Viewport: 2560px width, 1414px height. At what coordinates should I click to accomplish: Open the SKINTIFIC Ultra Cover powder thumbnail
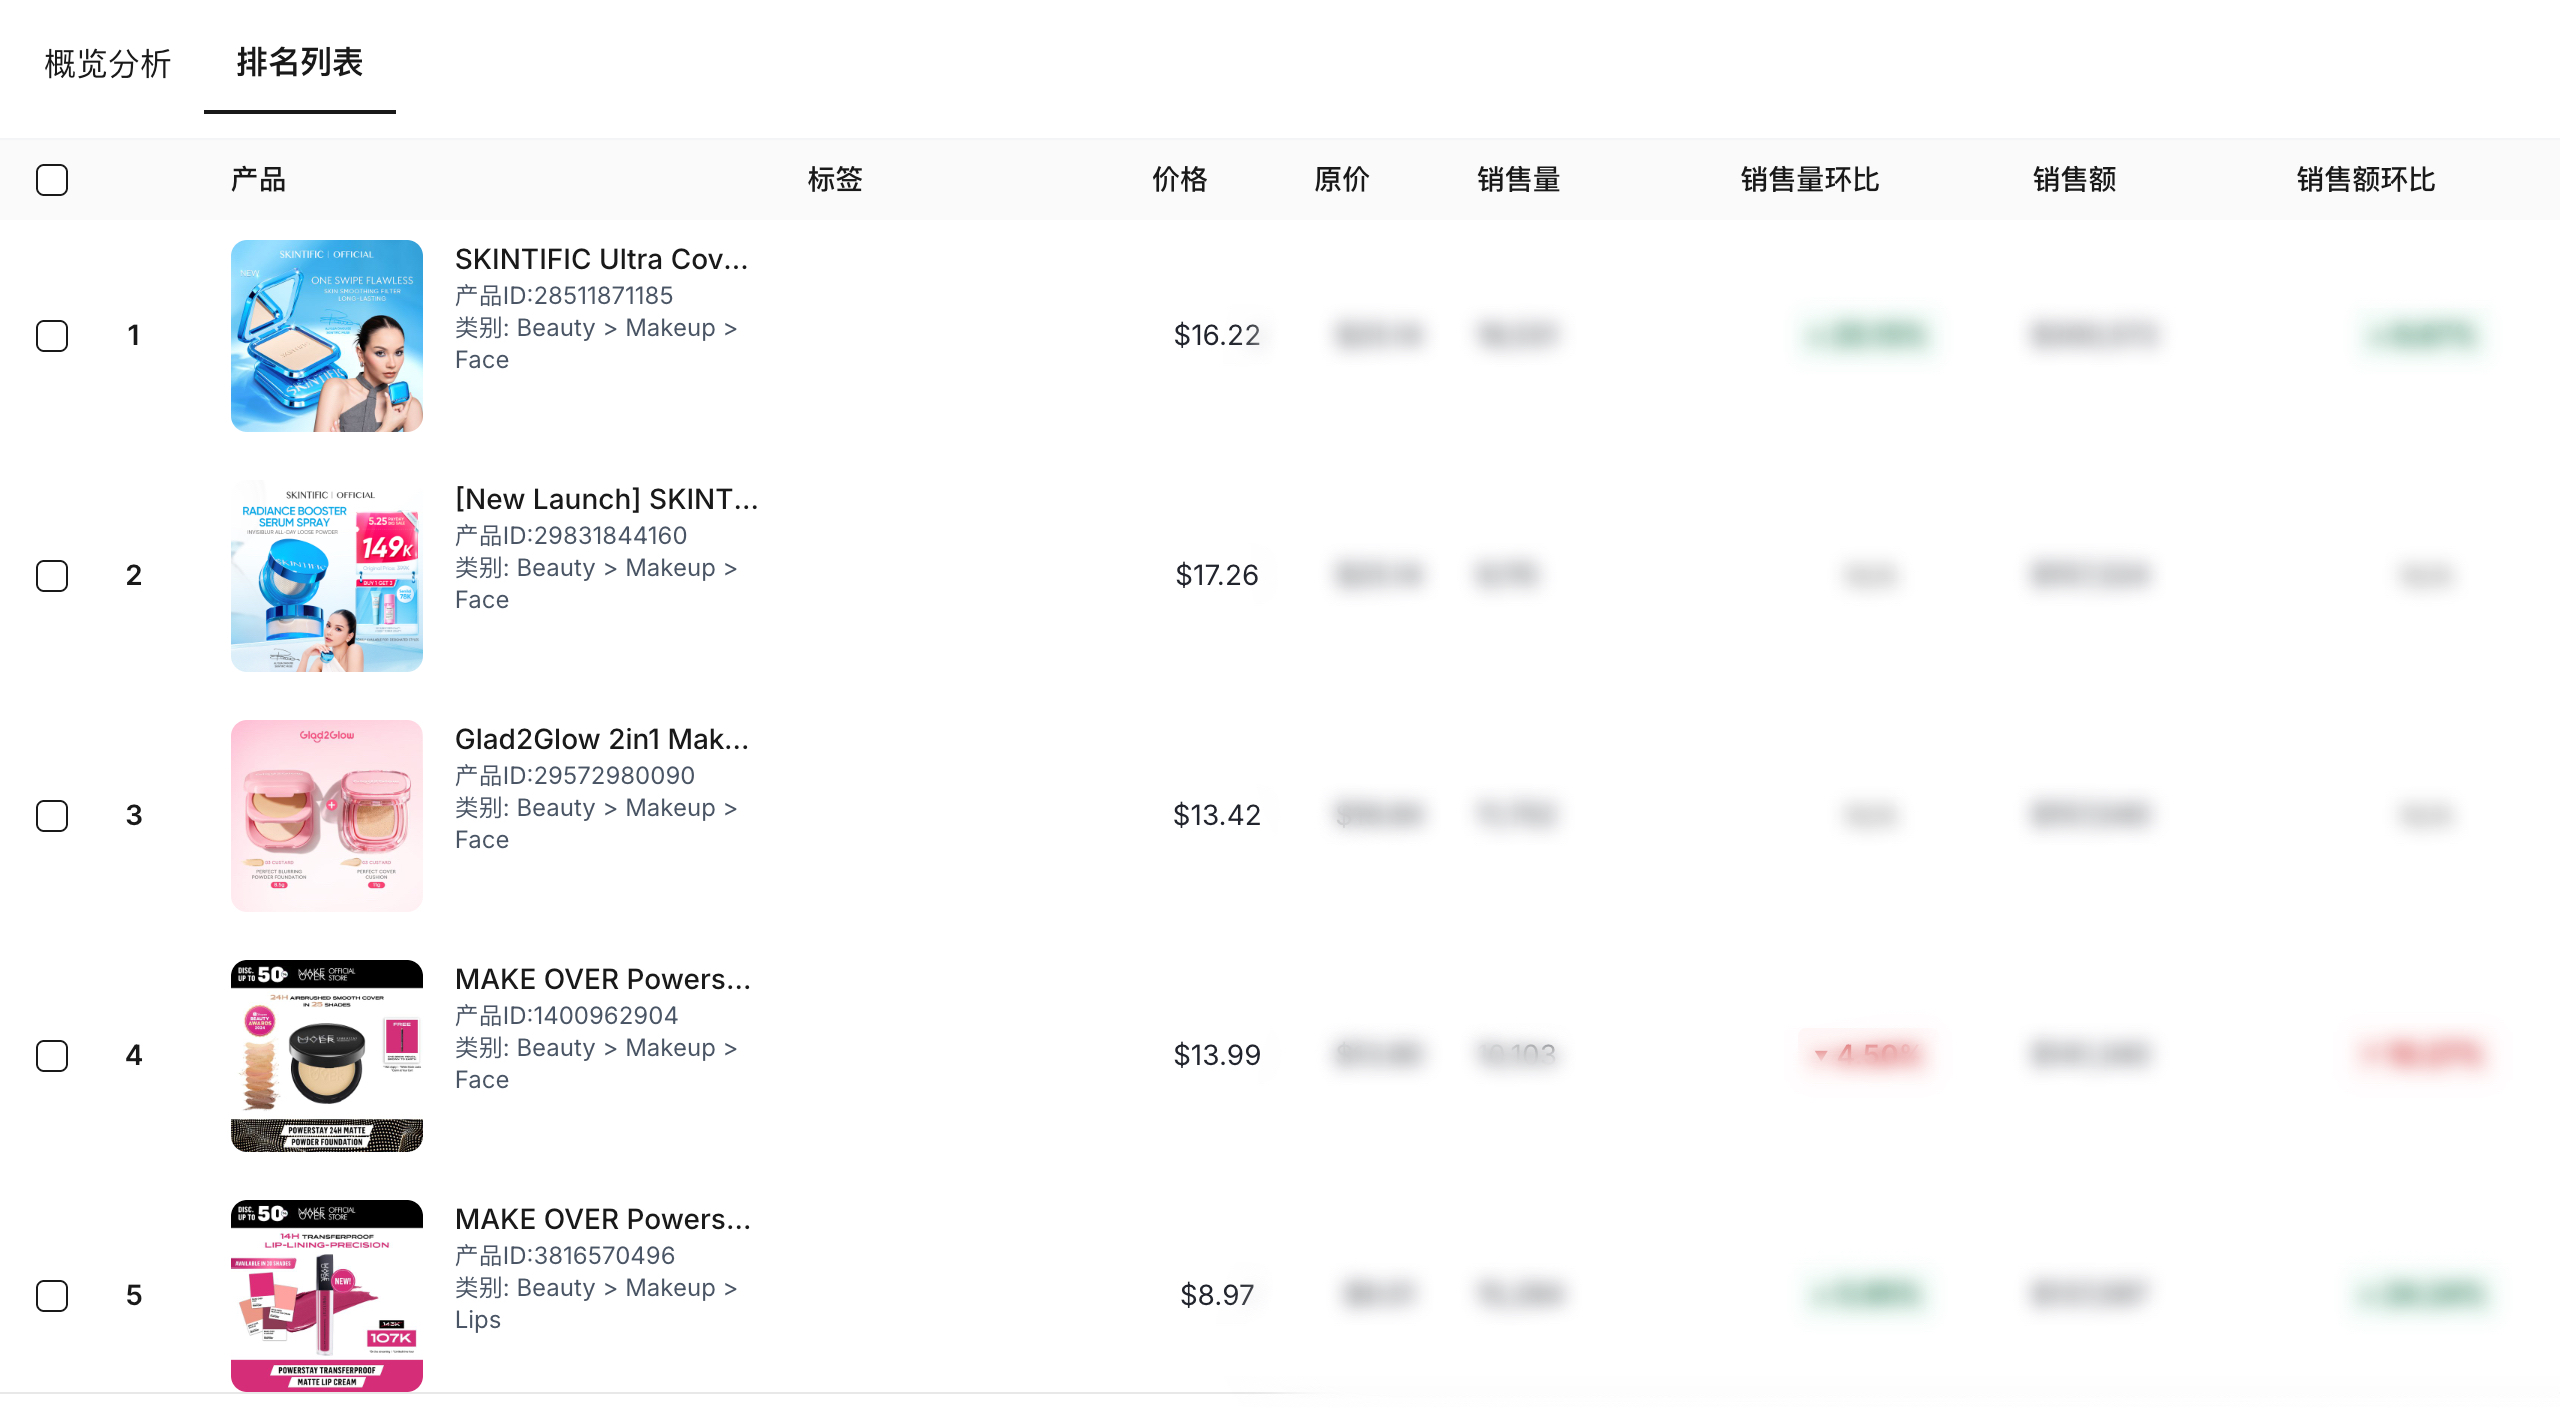pyautogui.click(x=327, y=336)
